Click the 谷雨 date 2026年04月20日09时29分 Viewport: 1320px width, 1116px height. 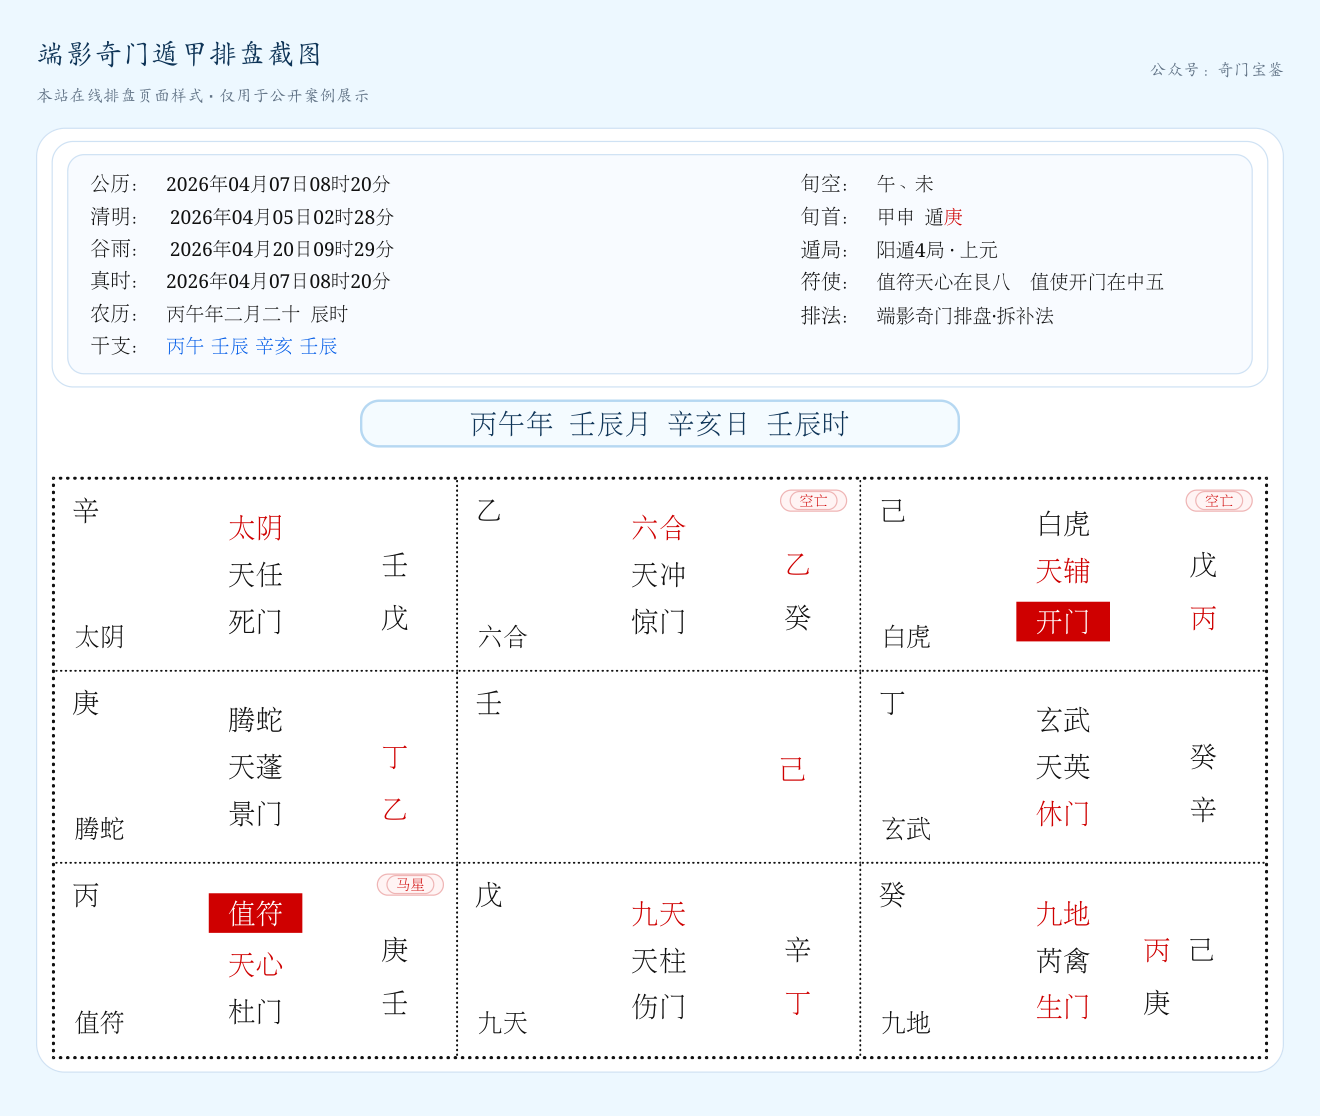[x=281, y=249]
